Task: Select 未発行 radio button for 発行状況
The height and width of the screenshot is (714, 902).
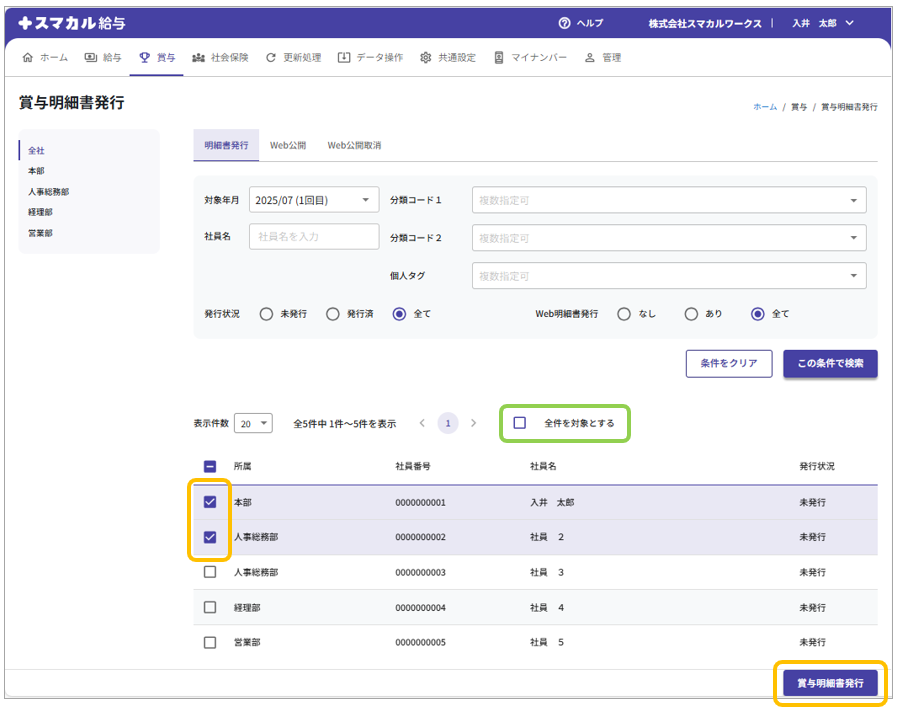Action: (x=266, y=314)
